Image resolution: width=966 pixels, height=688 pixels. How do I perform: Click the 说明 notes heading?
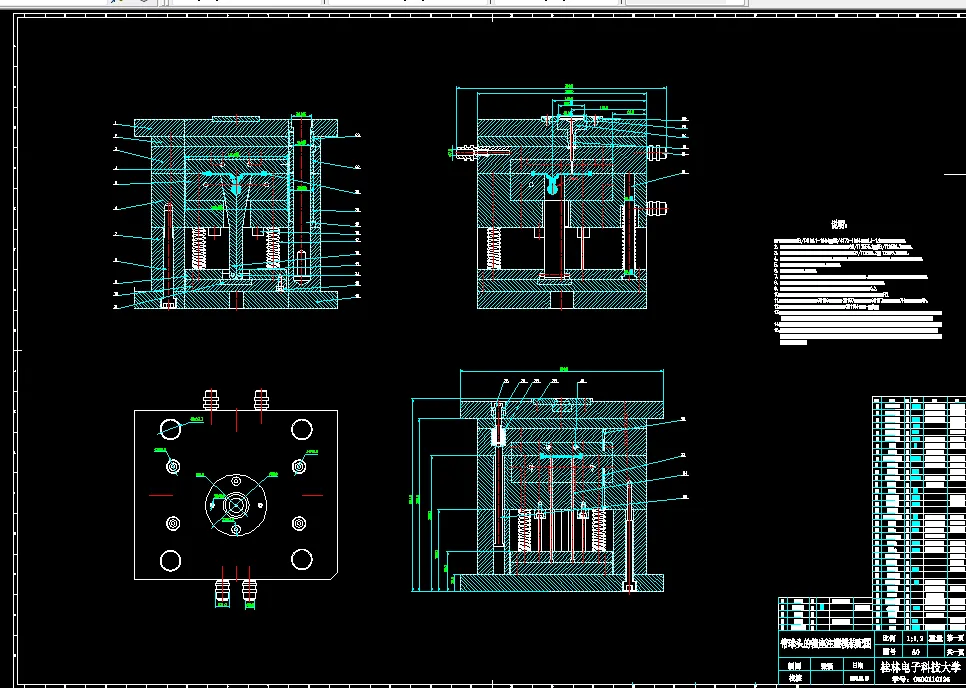838,225
